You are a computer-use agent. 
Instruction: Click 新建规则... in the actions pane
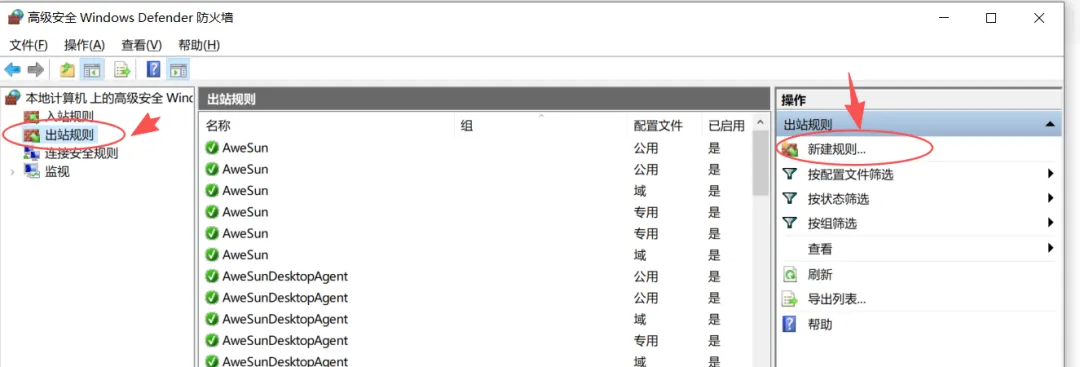pyautogui.click(x=836, y=149)
